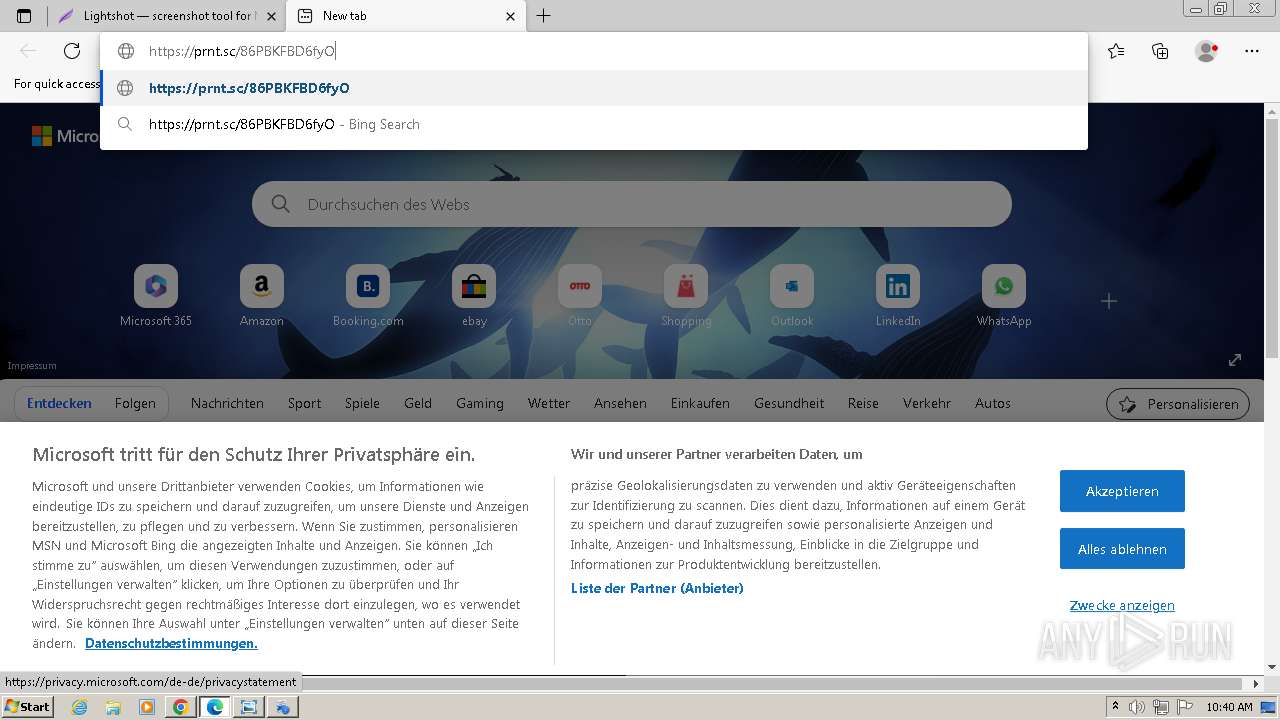Open the Geld category
Image resolution: width=1280 pixels, height=720 pixels.
tap(418, 403)
